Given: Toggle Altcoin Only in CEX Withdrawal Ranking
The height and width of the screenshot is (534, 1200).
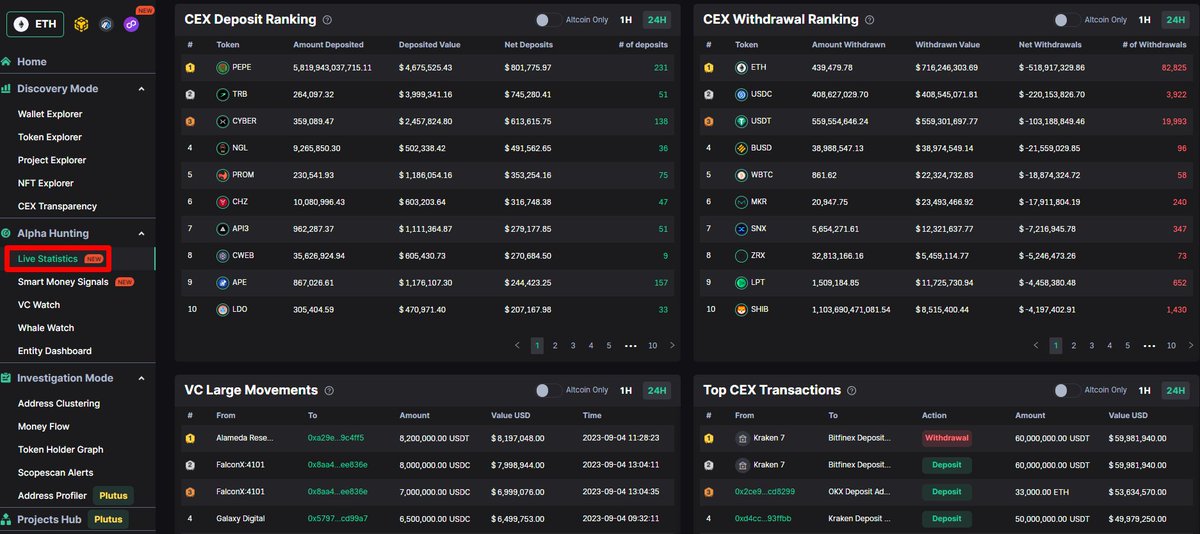Looking at the screenshot, I should (1067, 20).
